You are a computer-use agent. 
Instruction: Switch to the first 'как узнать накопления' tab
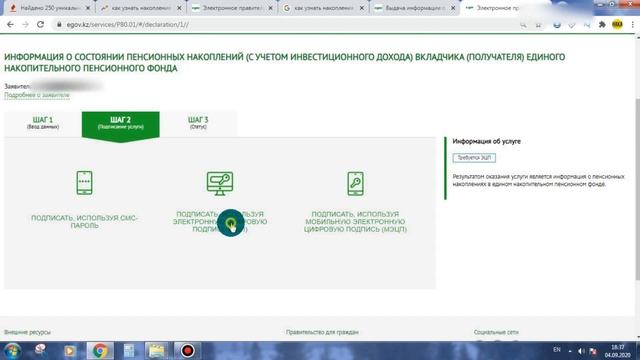141,8
